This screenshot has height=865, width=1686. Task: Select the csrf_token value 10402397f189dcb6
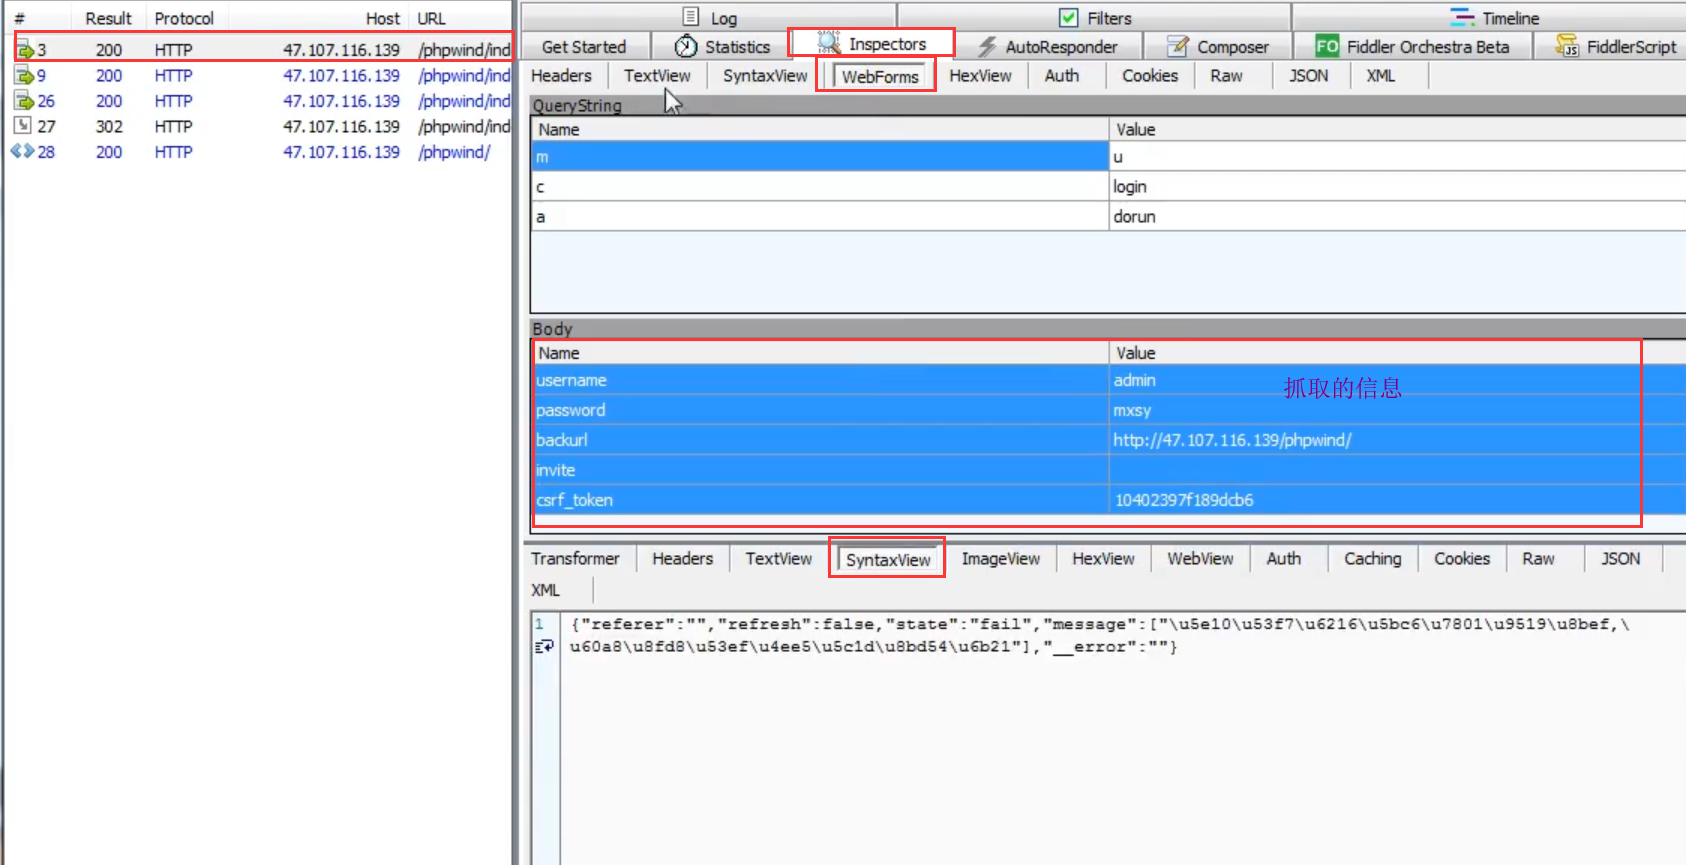1183,500
